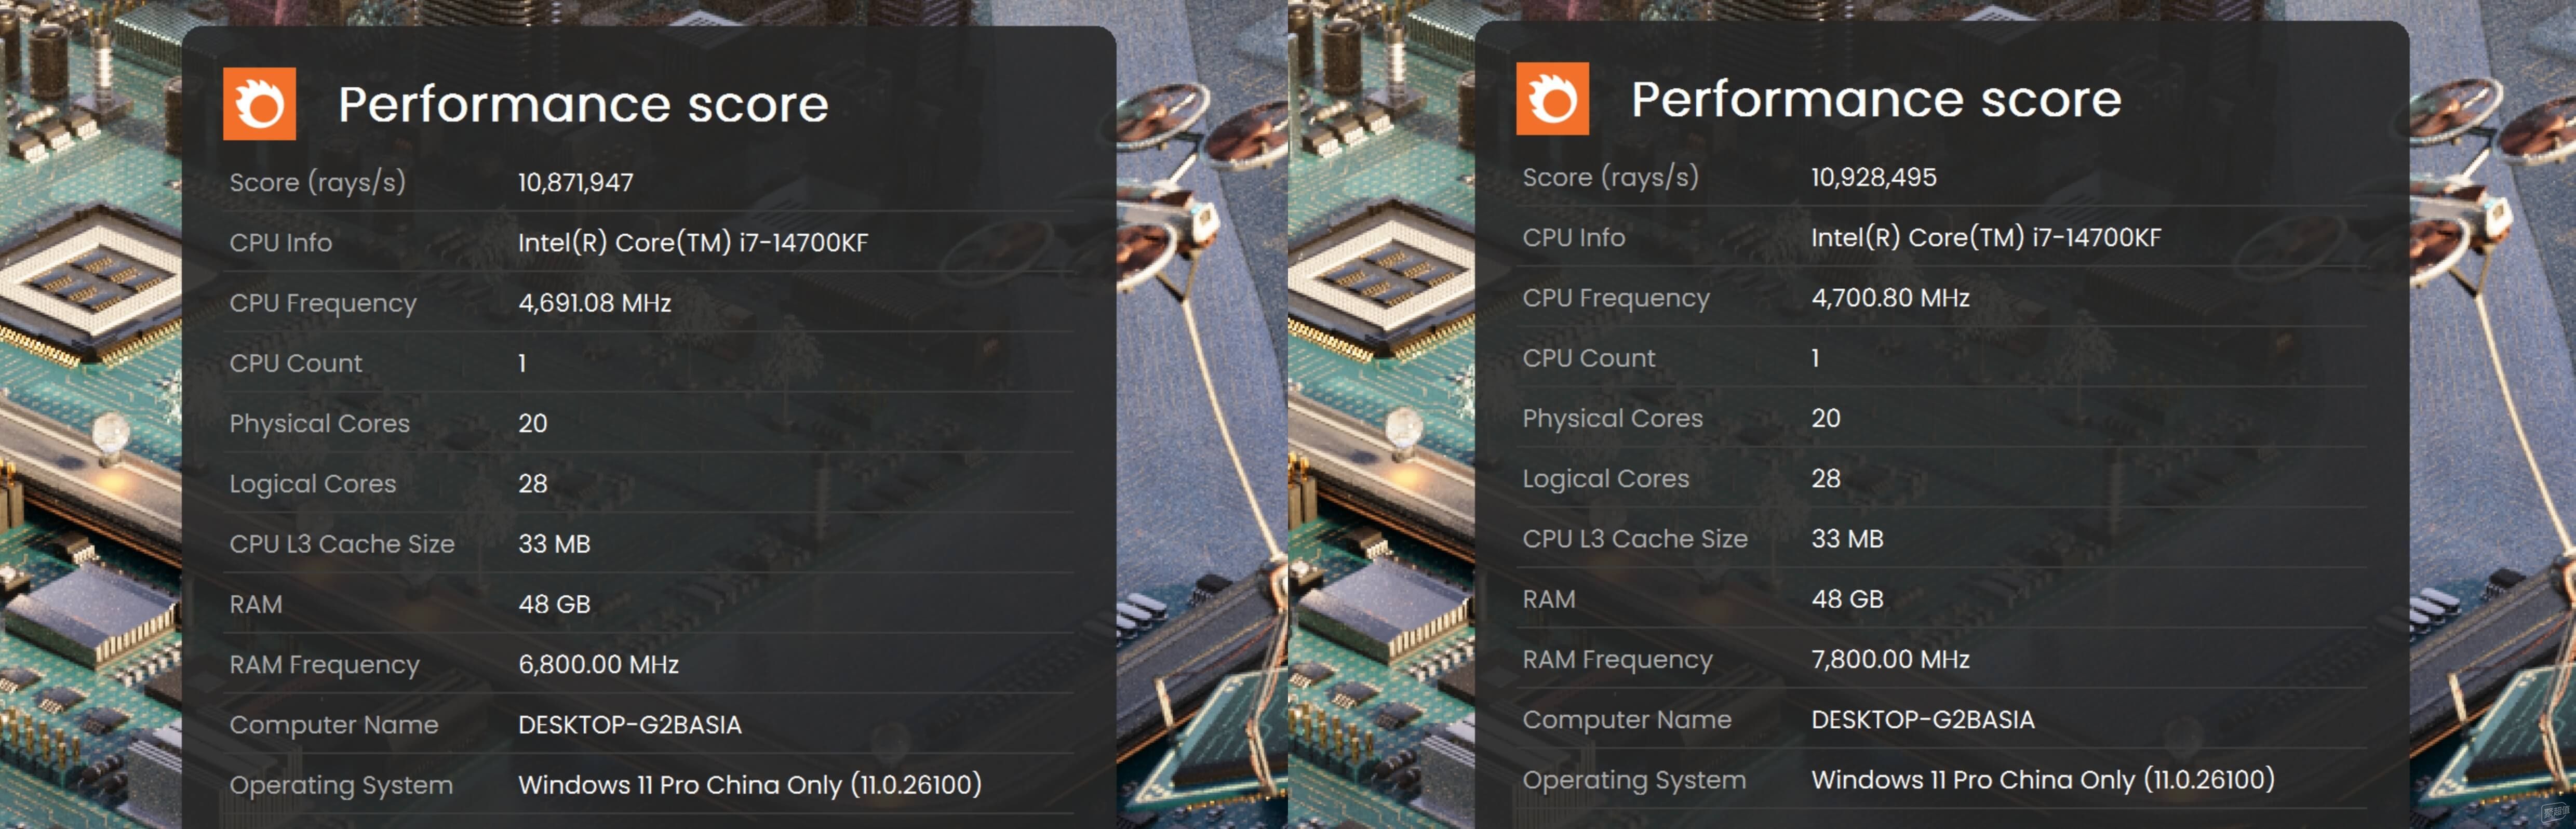The height and width of the screenshot is (829, 2576).
Task: Click left panel 'Operating System' label
Action: pos(341,786)
